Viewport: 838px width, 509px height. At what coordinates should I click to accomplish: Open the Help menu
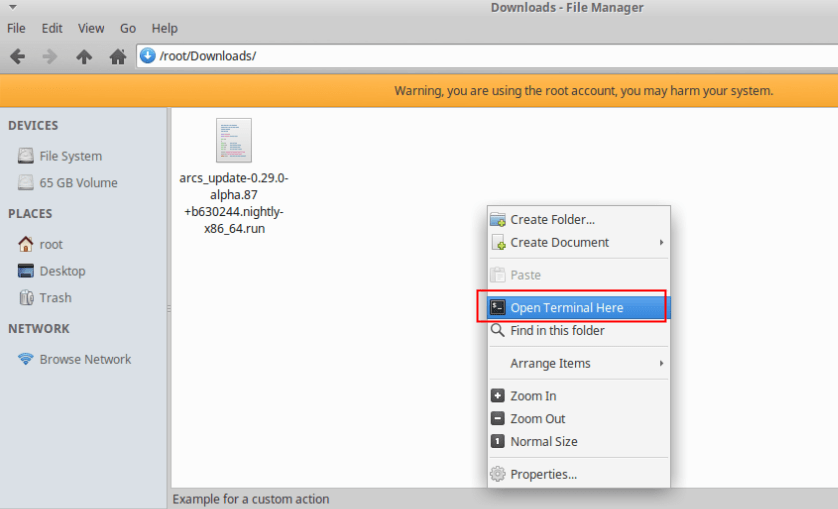(x=164, y=28)
